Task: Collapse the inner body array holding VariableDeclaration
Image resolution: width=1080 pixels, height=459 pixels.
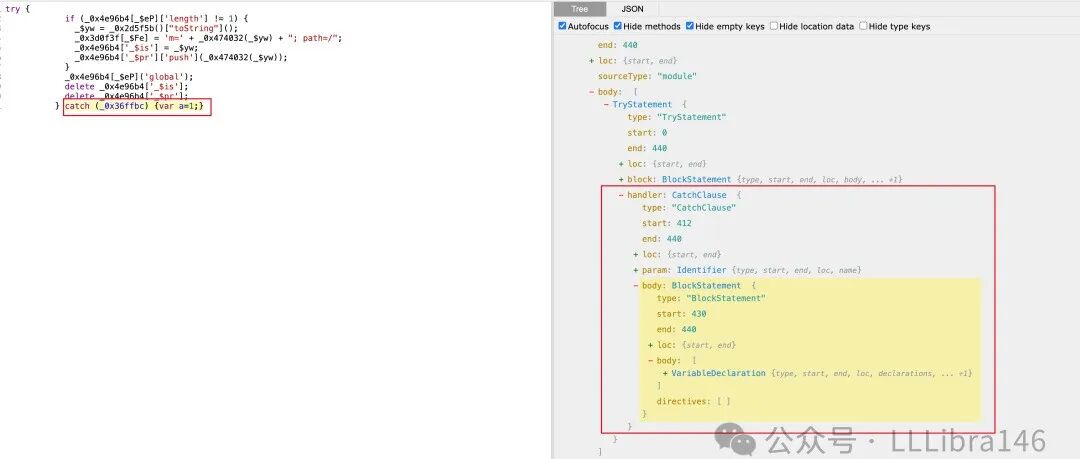Action: (x=651, y=360)
